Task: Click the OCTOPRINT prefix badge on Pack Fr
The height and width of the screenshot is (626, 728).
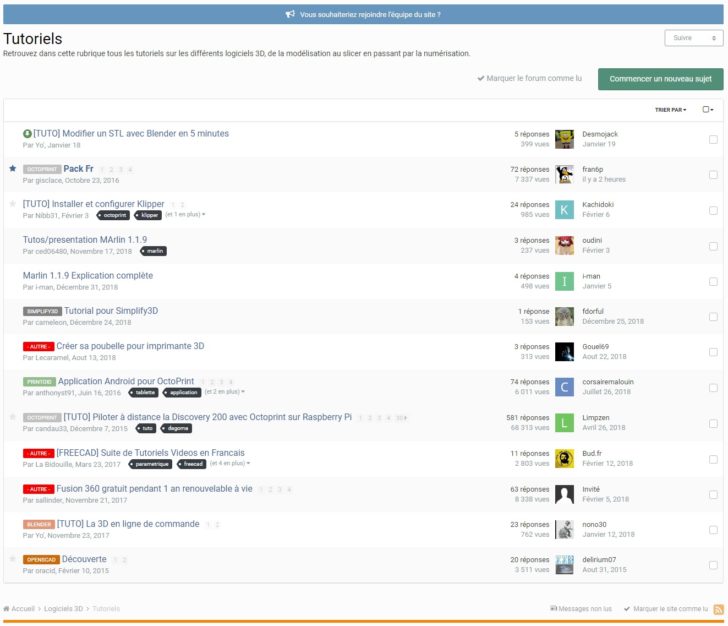Action: click(42, 170)
